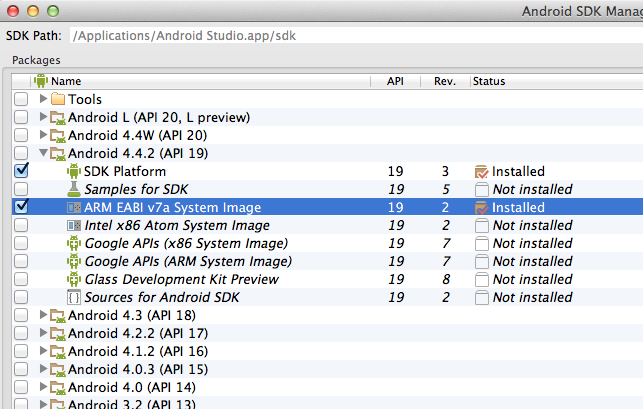This screenshot has height=409, width=643.
Task: Click the Android 4.3 package folder icon
Action: tap(58, 316)
